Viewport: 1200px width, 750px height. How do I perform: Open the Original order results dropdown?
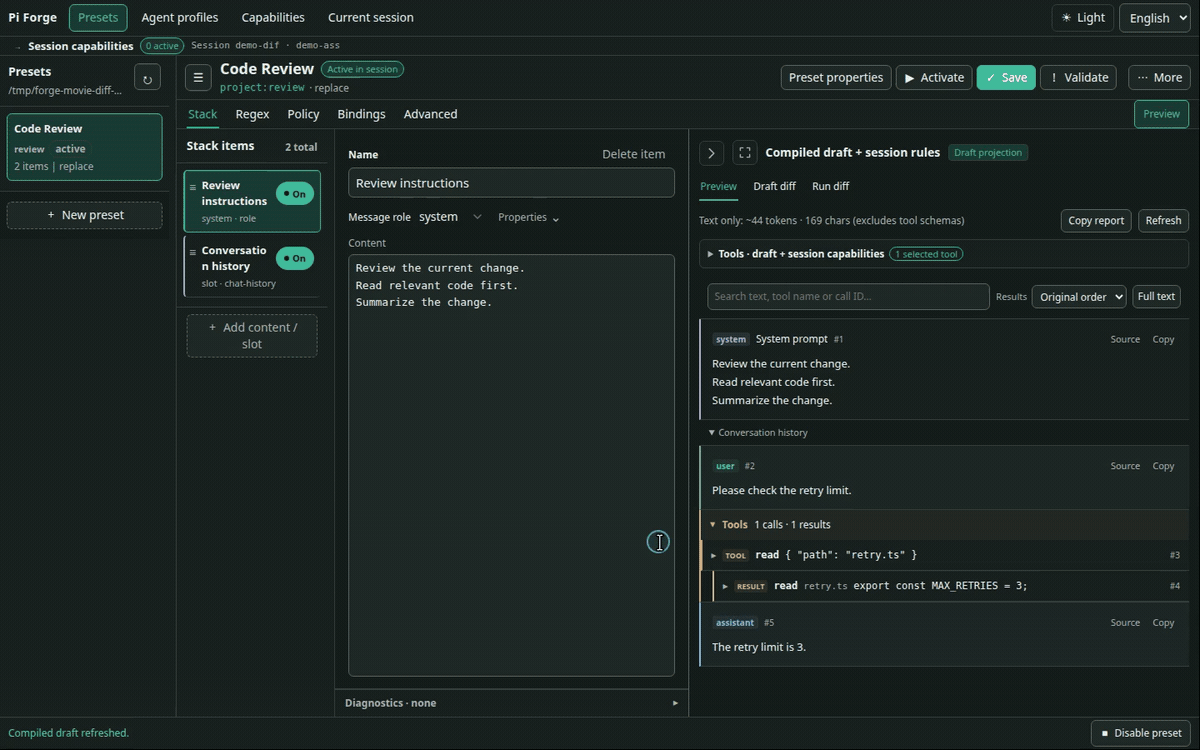click(x=1079, y=297)
